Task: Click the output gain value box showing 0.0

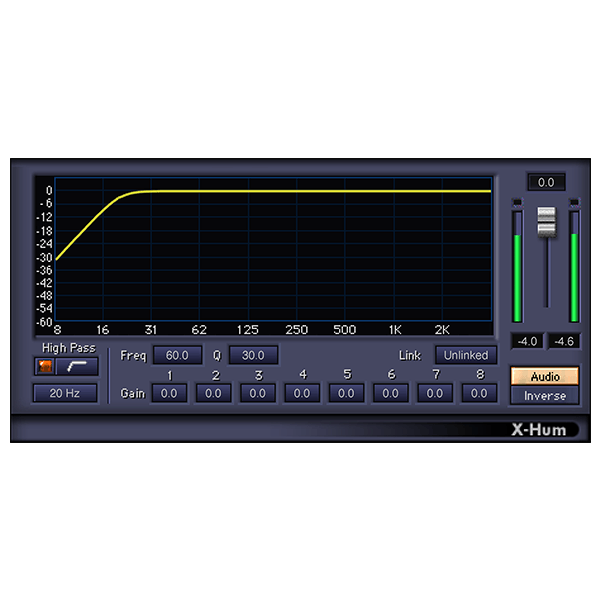Action: (x=546, y=182)
